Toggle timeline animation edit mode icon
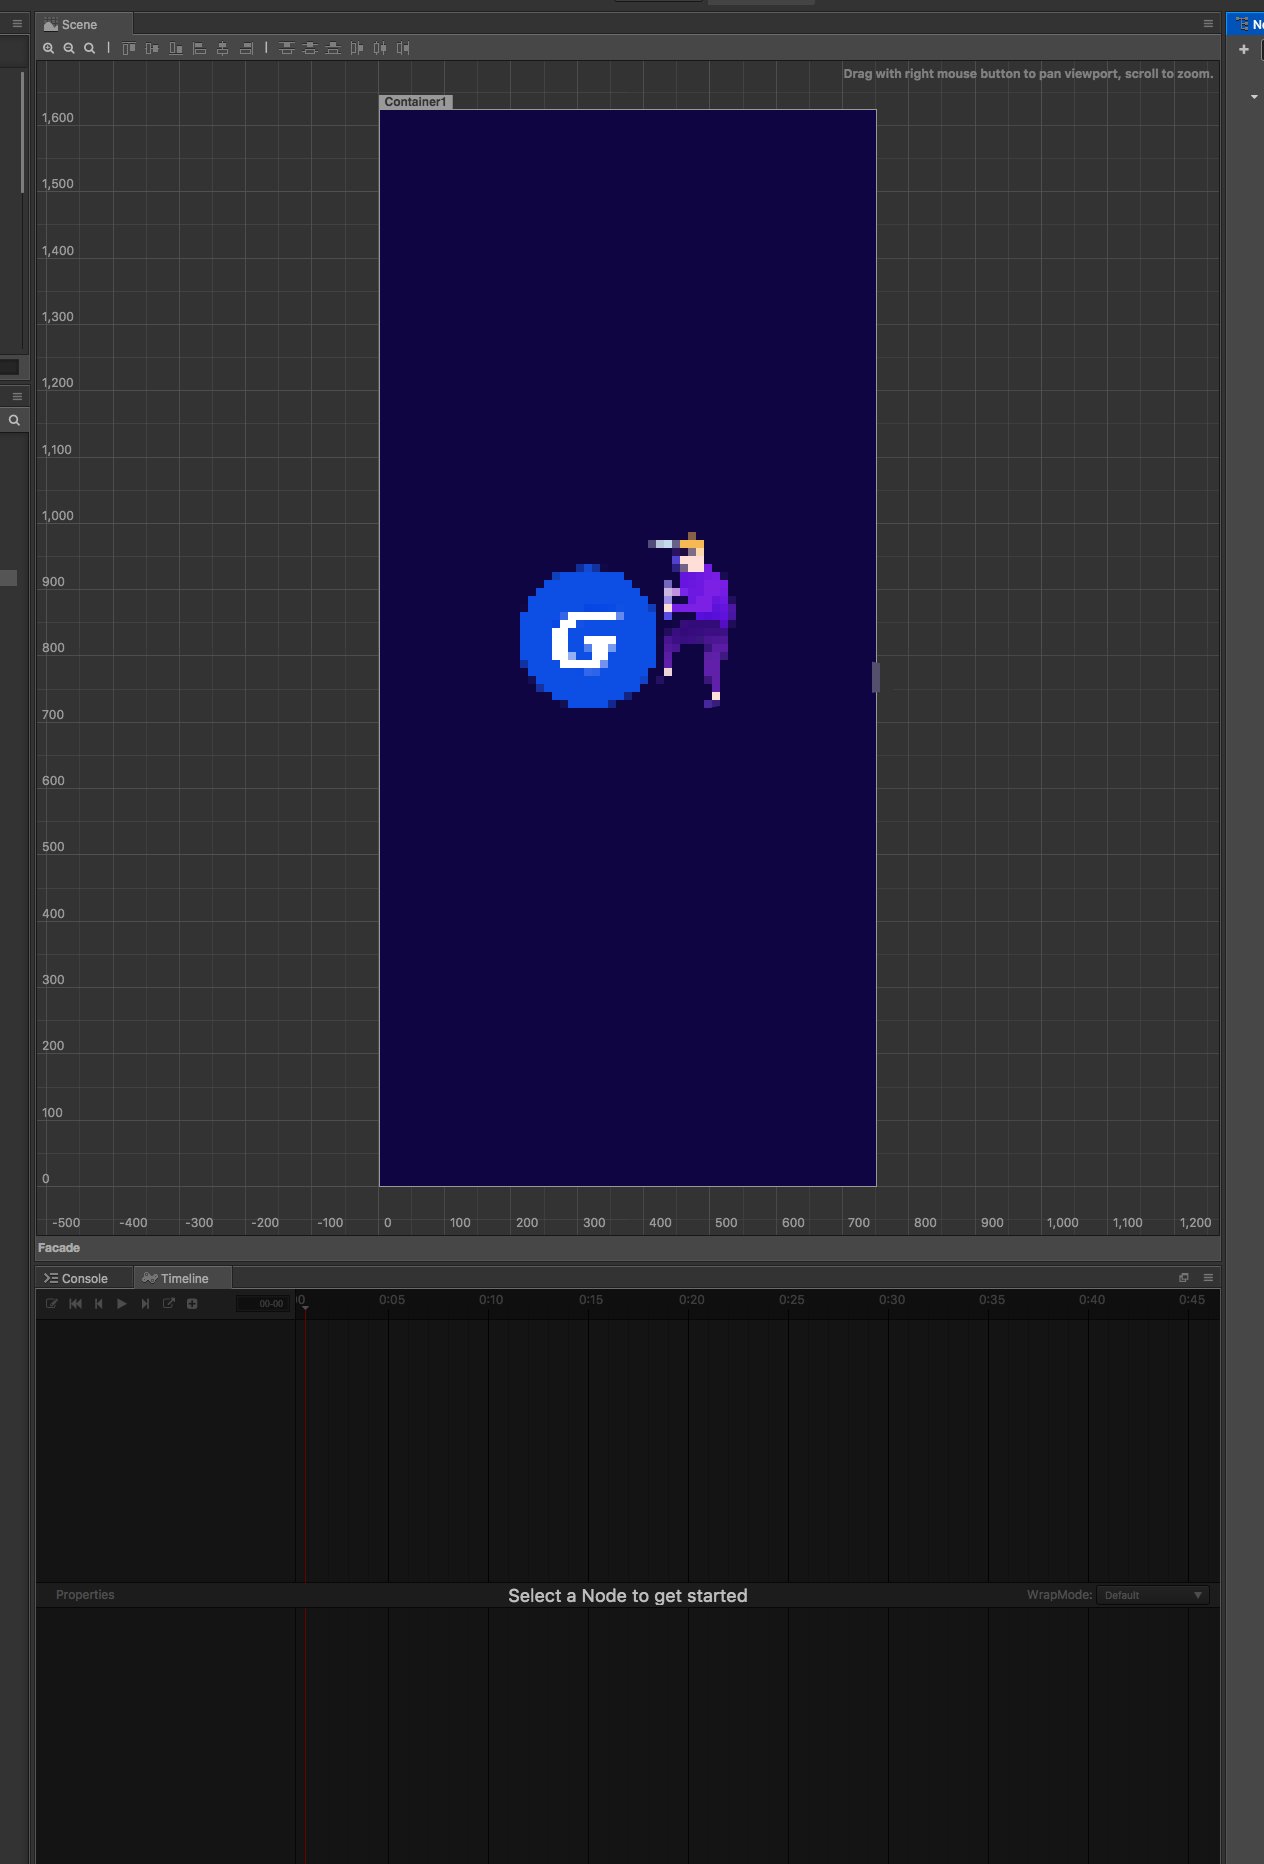This screenshot has height=1864, width=1264. (x=52, y=1303)
